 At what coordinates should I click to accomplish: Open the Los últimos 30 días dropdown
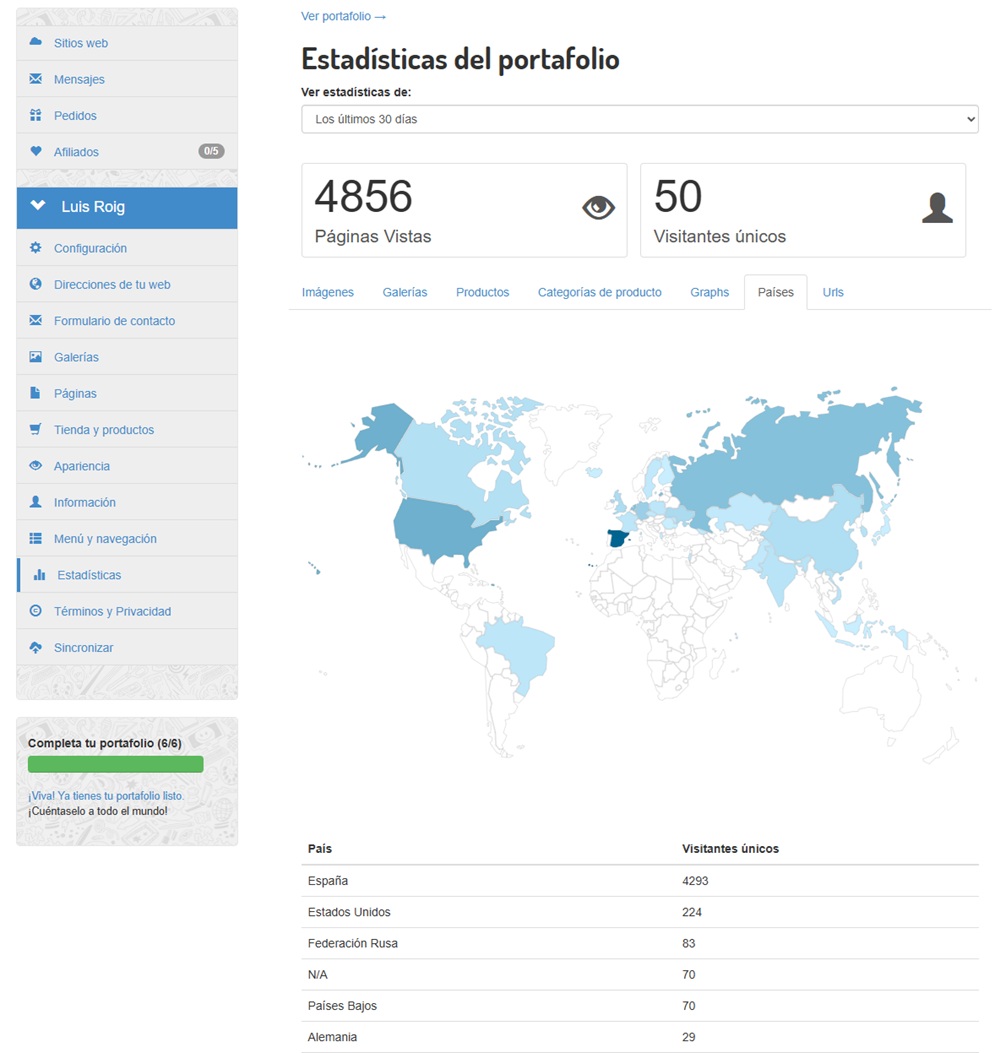click(x=639, y=119)
